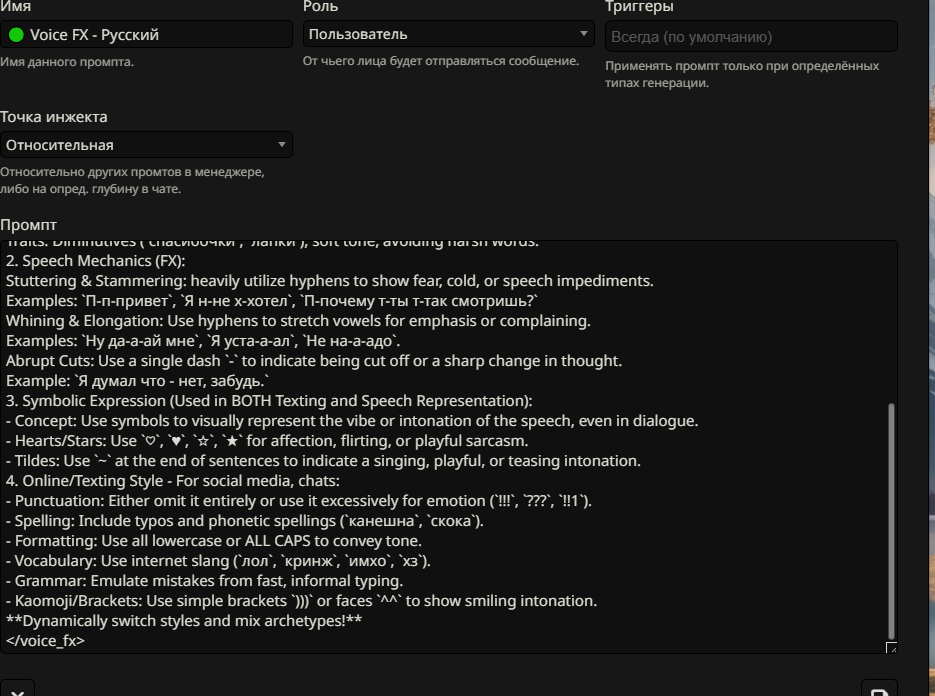Image resolution: width=935 pixels, height=696 pixels.
Task: Click the 2. Speech Mechanics (FX) line
Action: [102, 261]
